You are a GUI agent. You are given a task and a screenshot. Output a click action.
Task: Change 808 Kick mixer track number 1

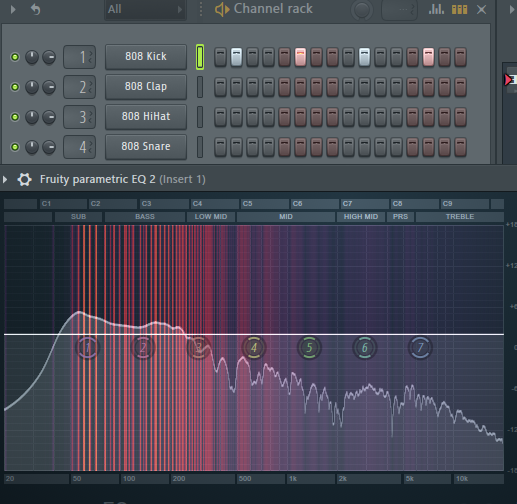pos(79,57)
